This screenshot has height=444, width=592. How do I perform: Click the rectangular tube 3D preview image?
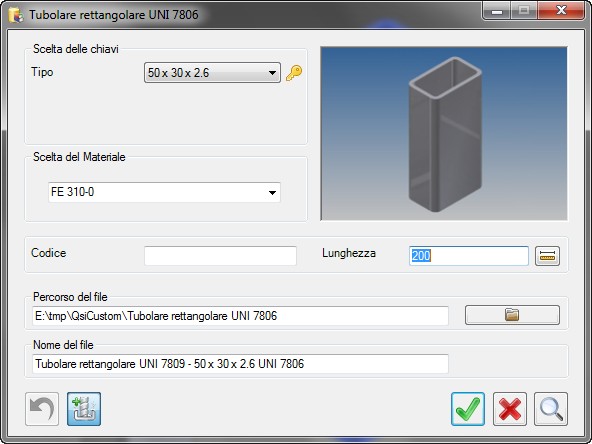pos(444,133)
